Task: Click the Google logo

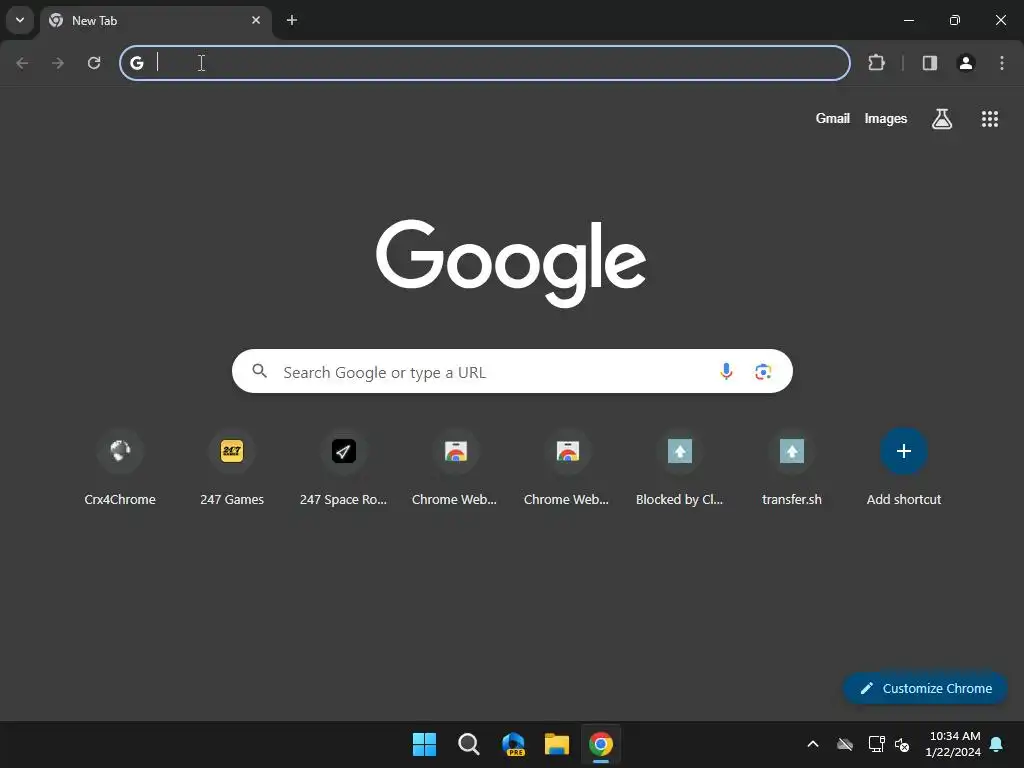Action: click(x=511, y=263)
